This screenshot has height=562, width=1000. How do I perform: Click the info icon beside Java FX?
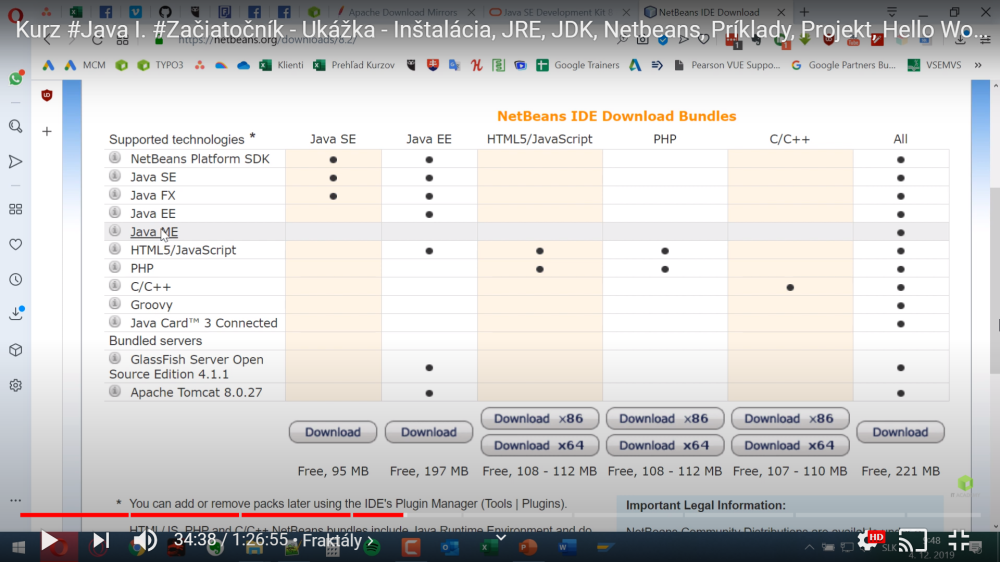pyautogui.click(x=115, y=195)
